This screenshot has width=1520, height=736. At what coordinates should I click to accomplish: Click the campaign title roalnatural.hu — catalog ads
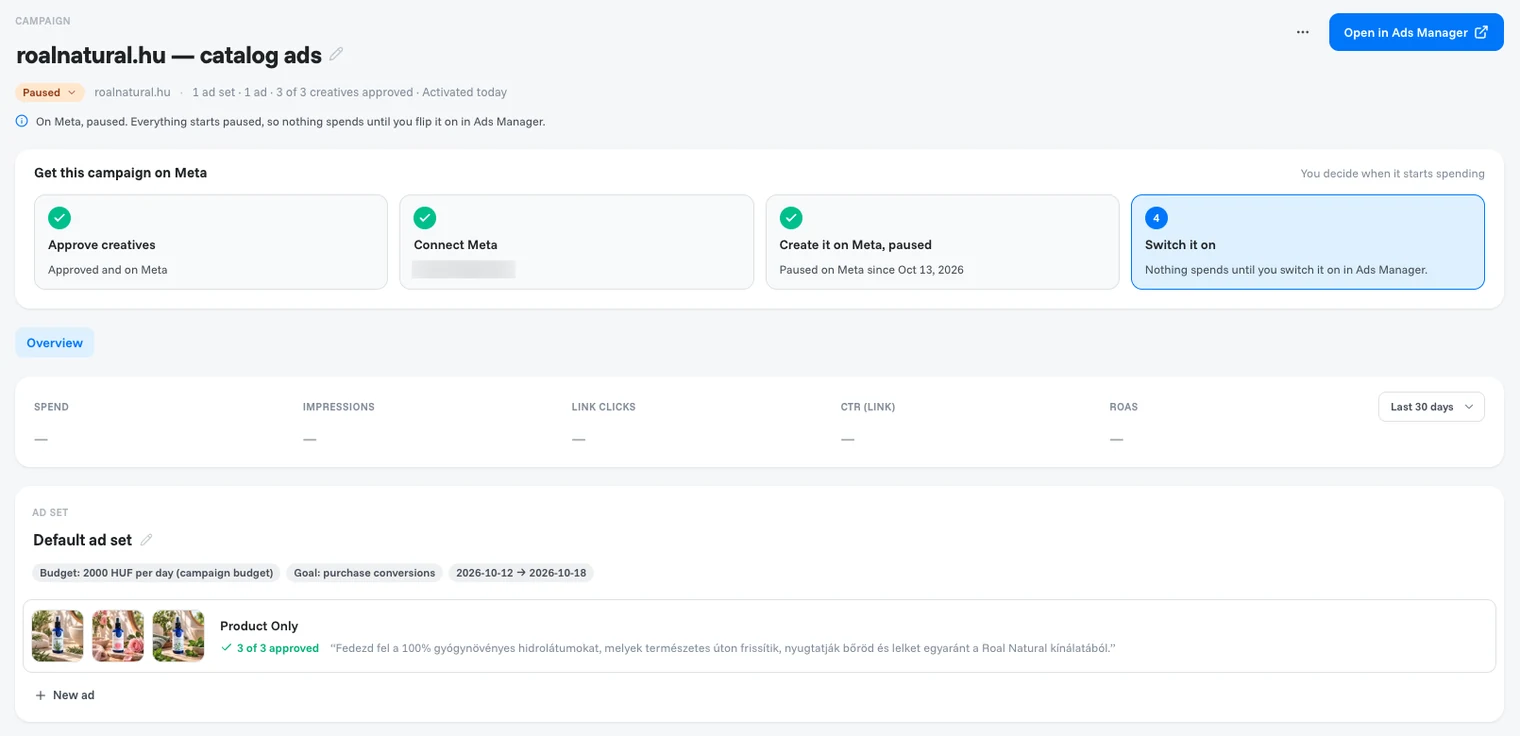[169, 54]
